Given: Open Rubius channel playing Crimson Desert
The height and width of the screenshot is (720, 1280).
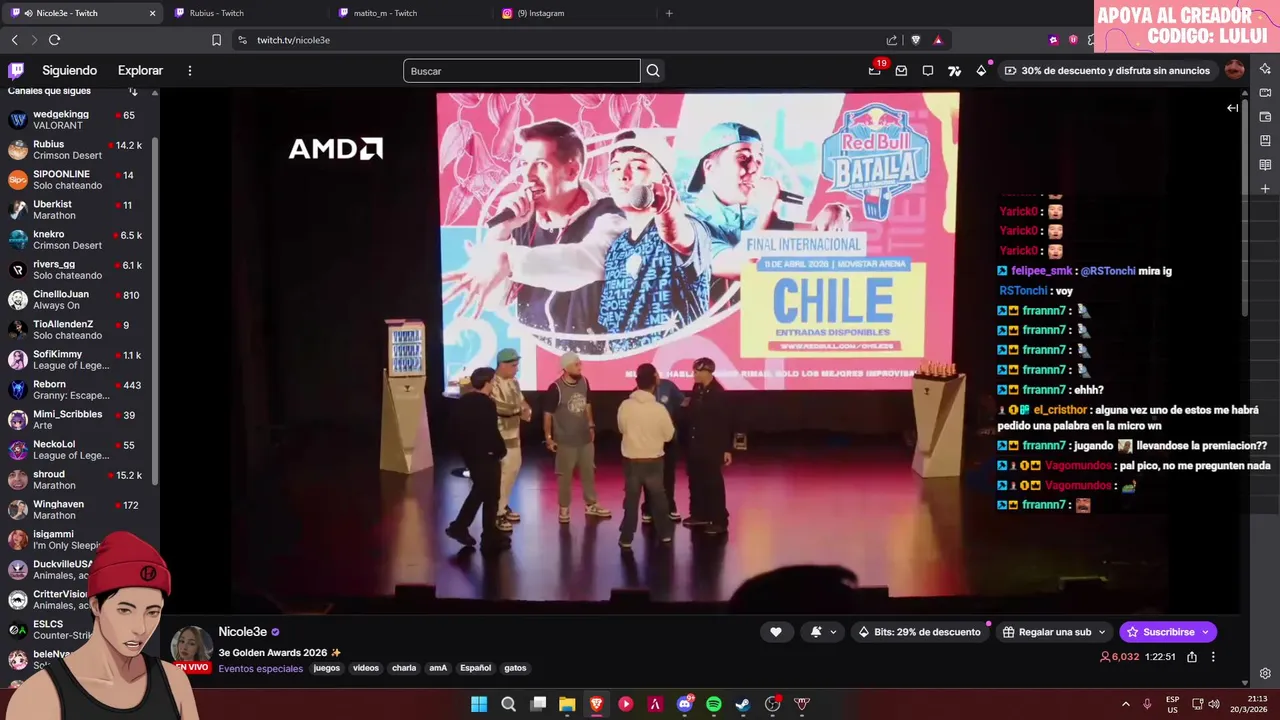Looking at the screenshot, I should [x=78, y=150].
